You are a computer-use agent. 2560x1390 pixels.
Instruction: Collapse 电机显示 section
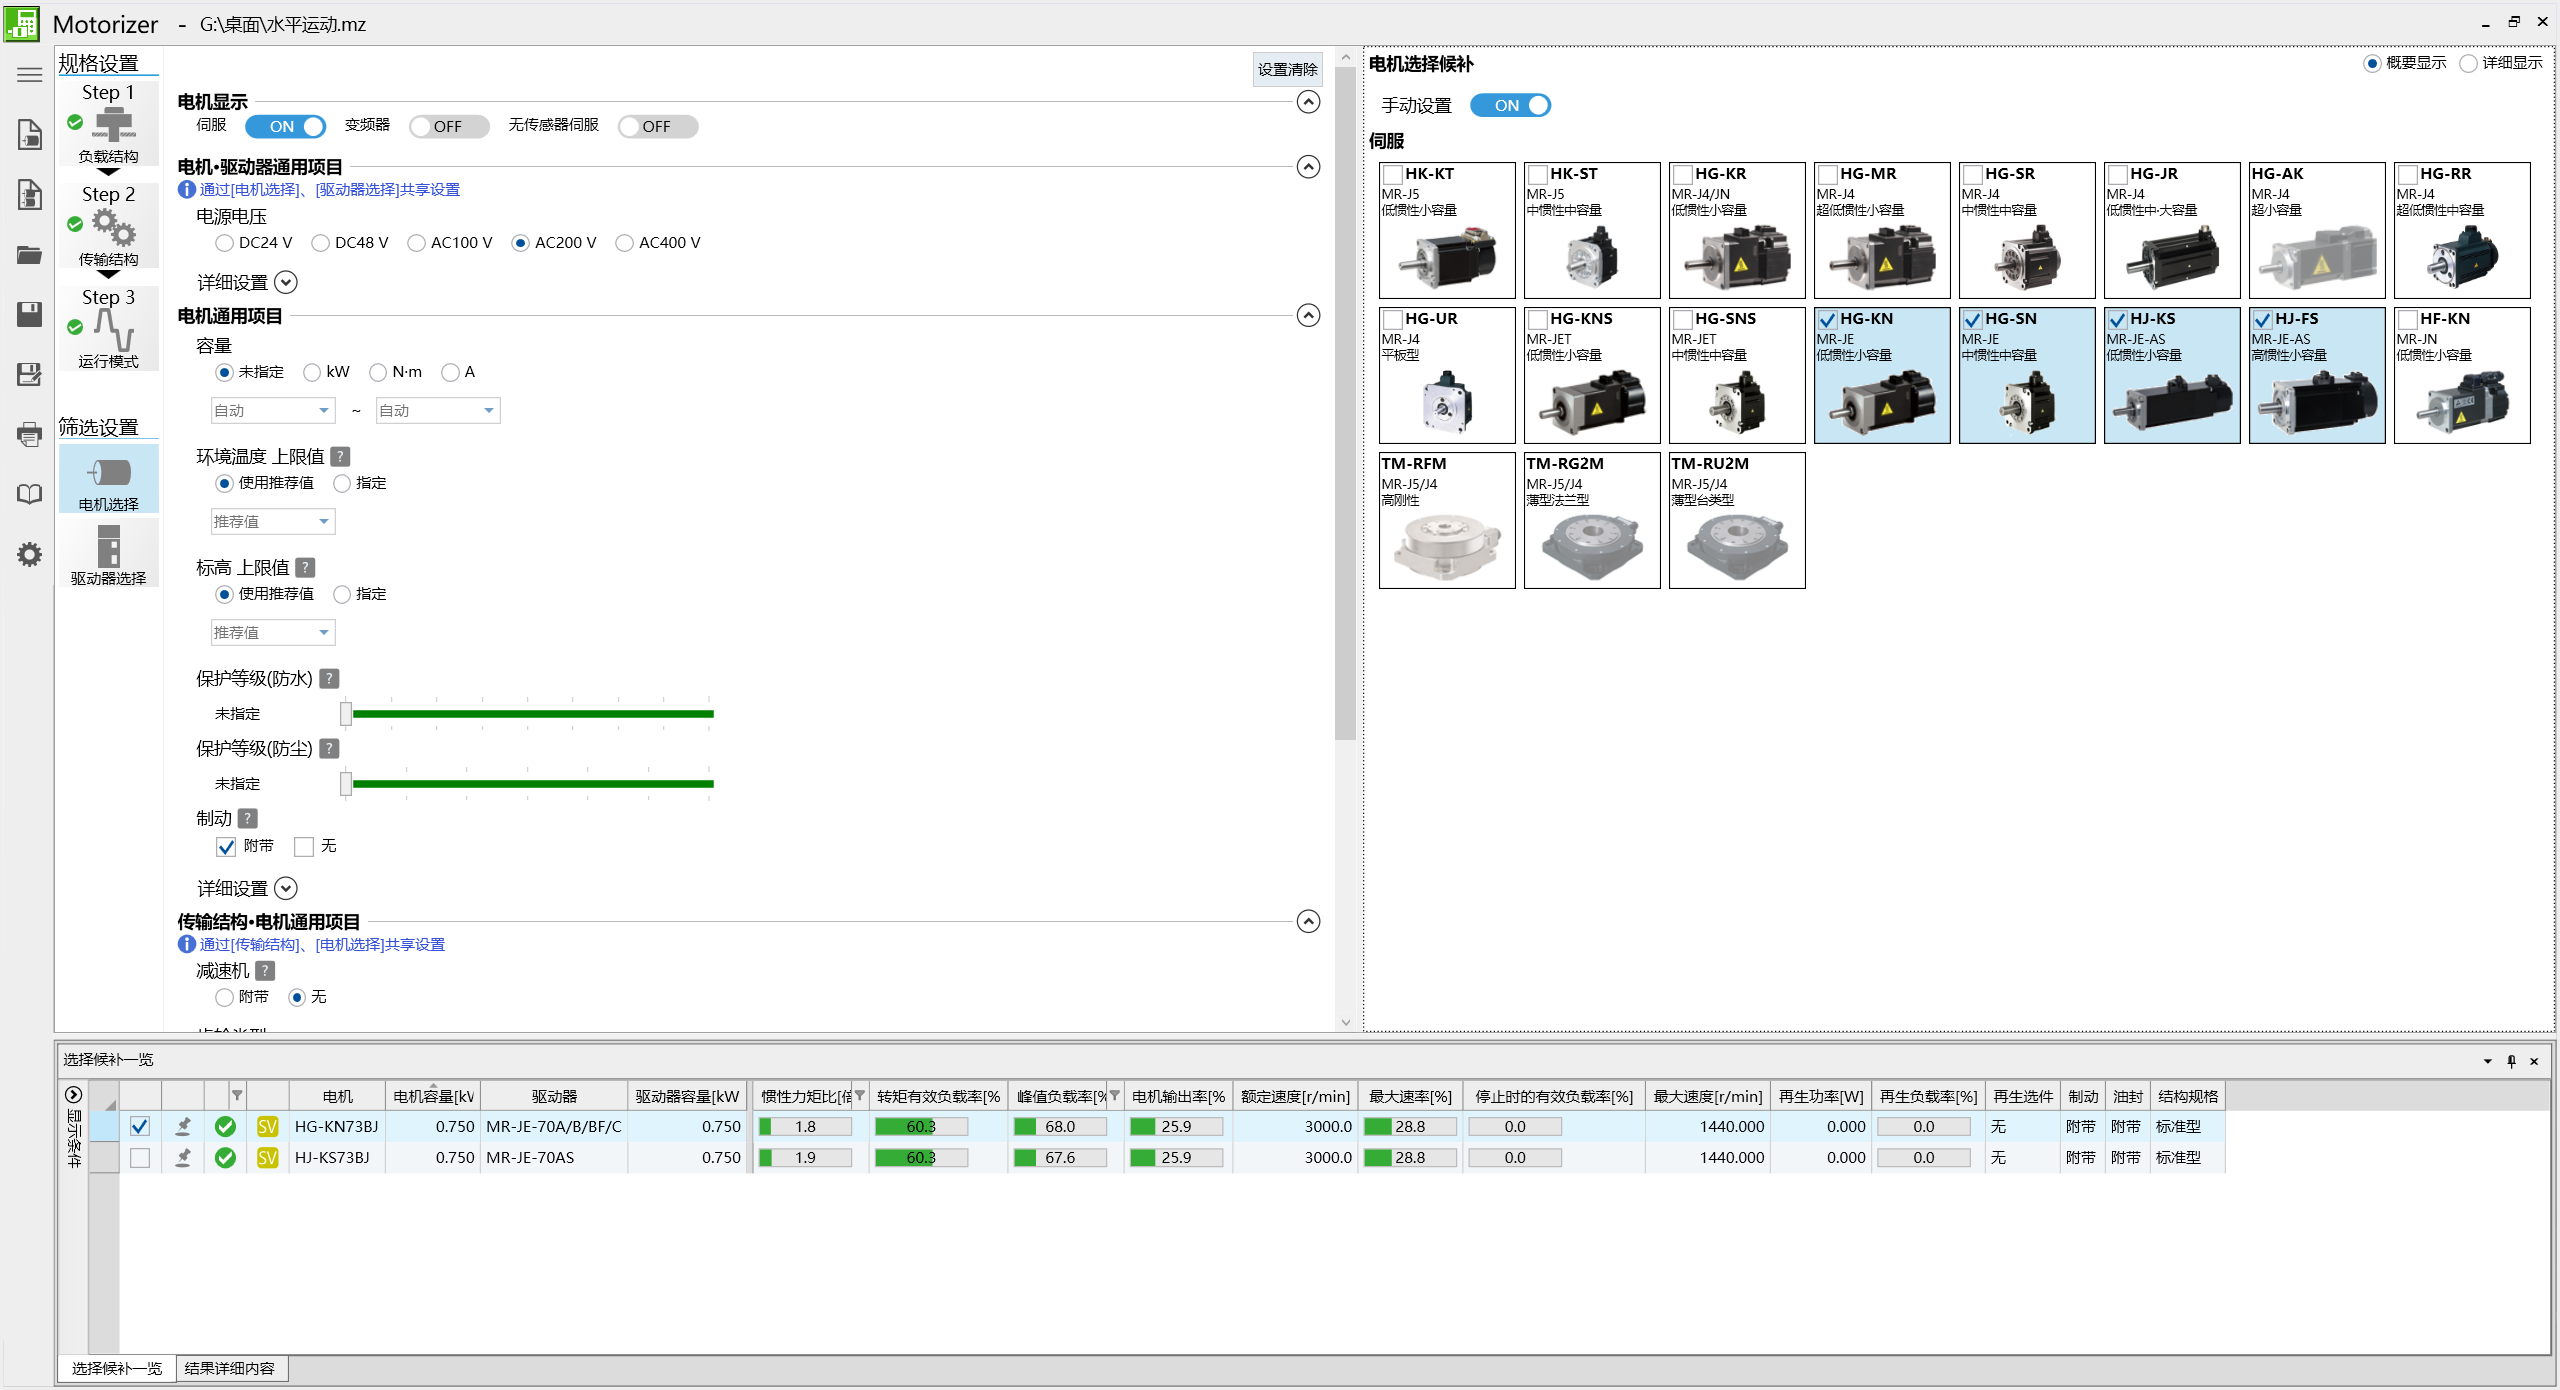[x=1308, y=102]
